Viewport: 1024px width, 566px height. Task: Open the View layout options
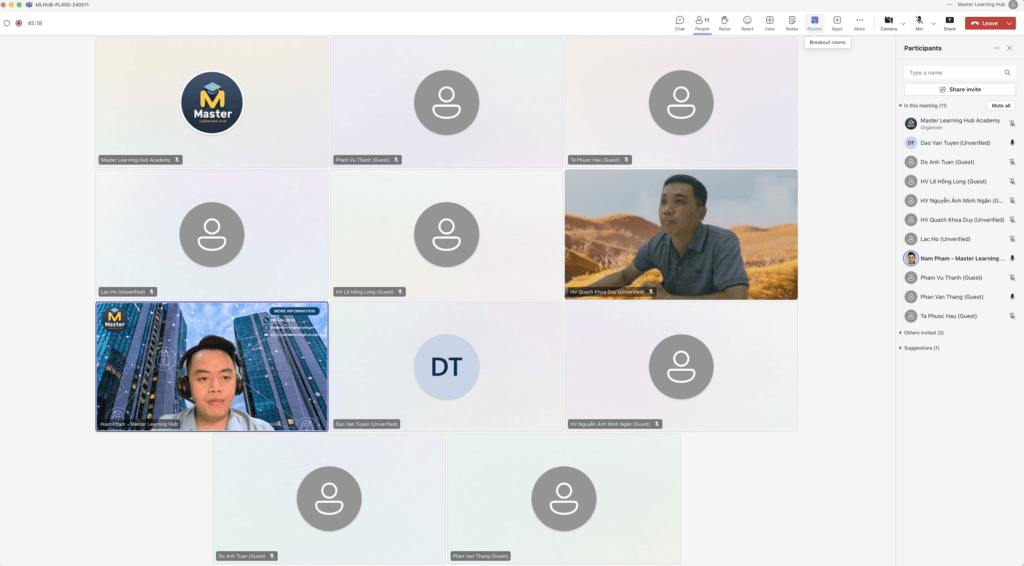click(x=769, y=23)
